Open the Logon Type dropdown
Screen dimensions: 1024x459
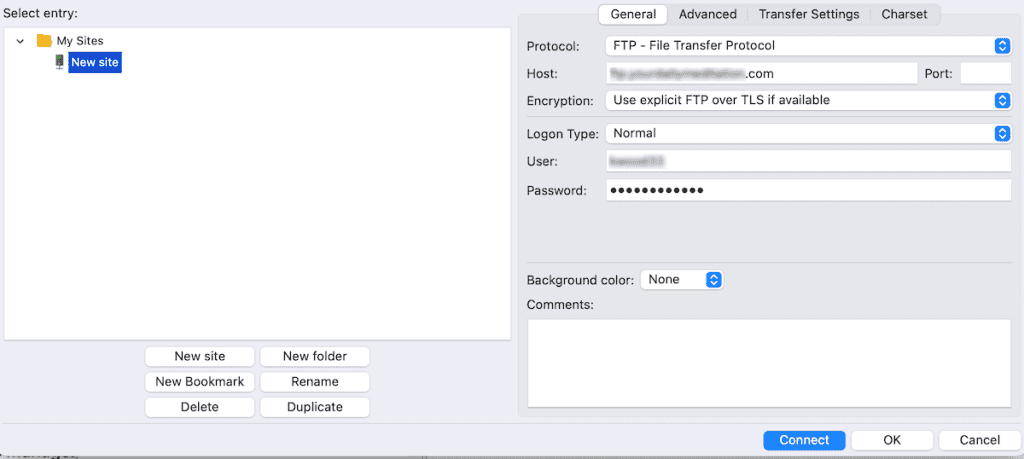click(808, 133)
